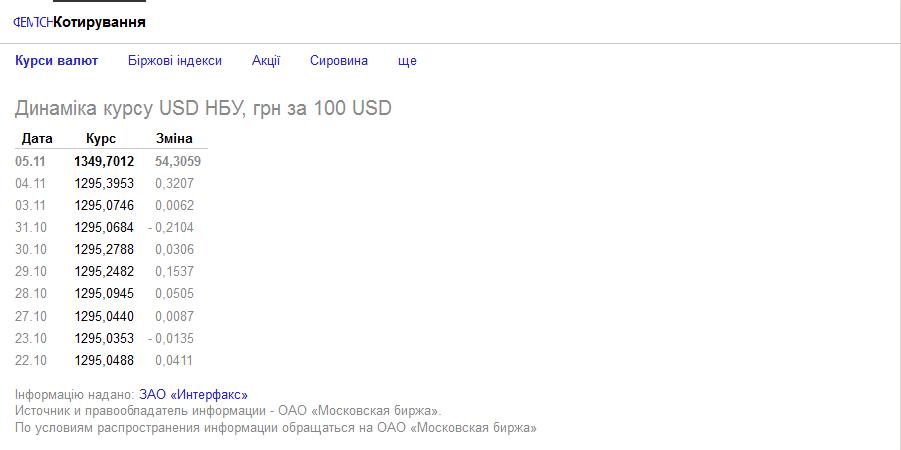Click the rate value 1295,0746
The height and width of the screenshot is (450, 901).
[104, 205]
